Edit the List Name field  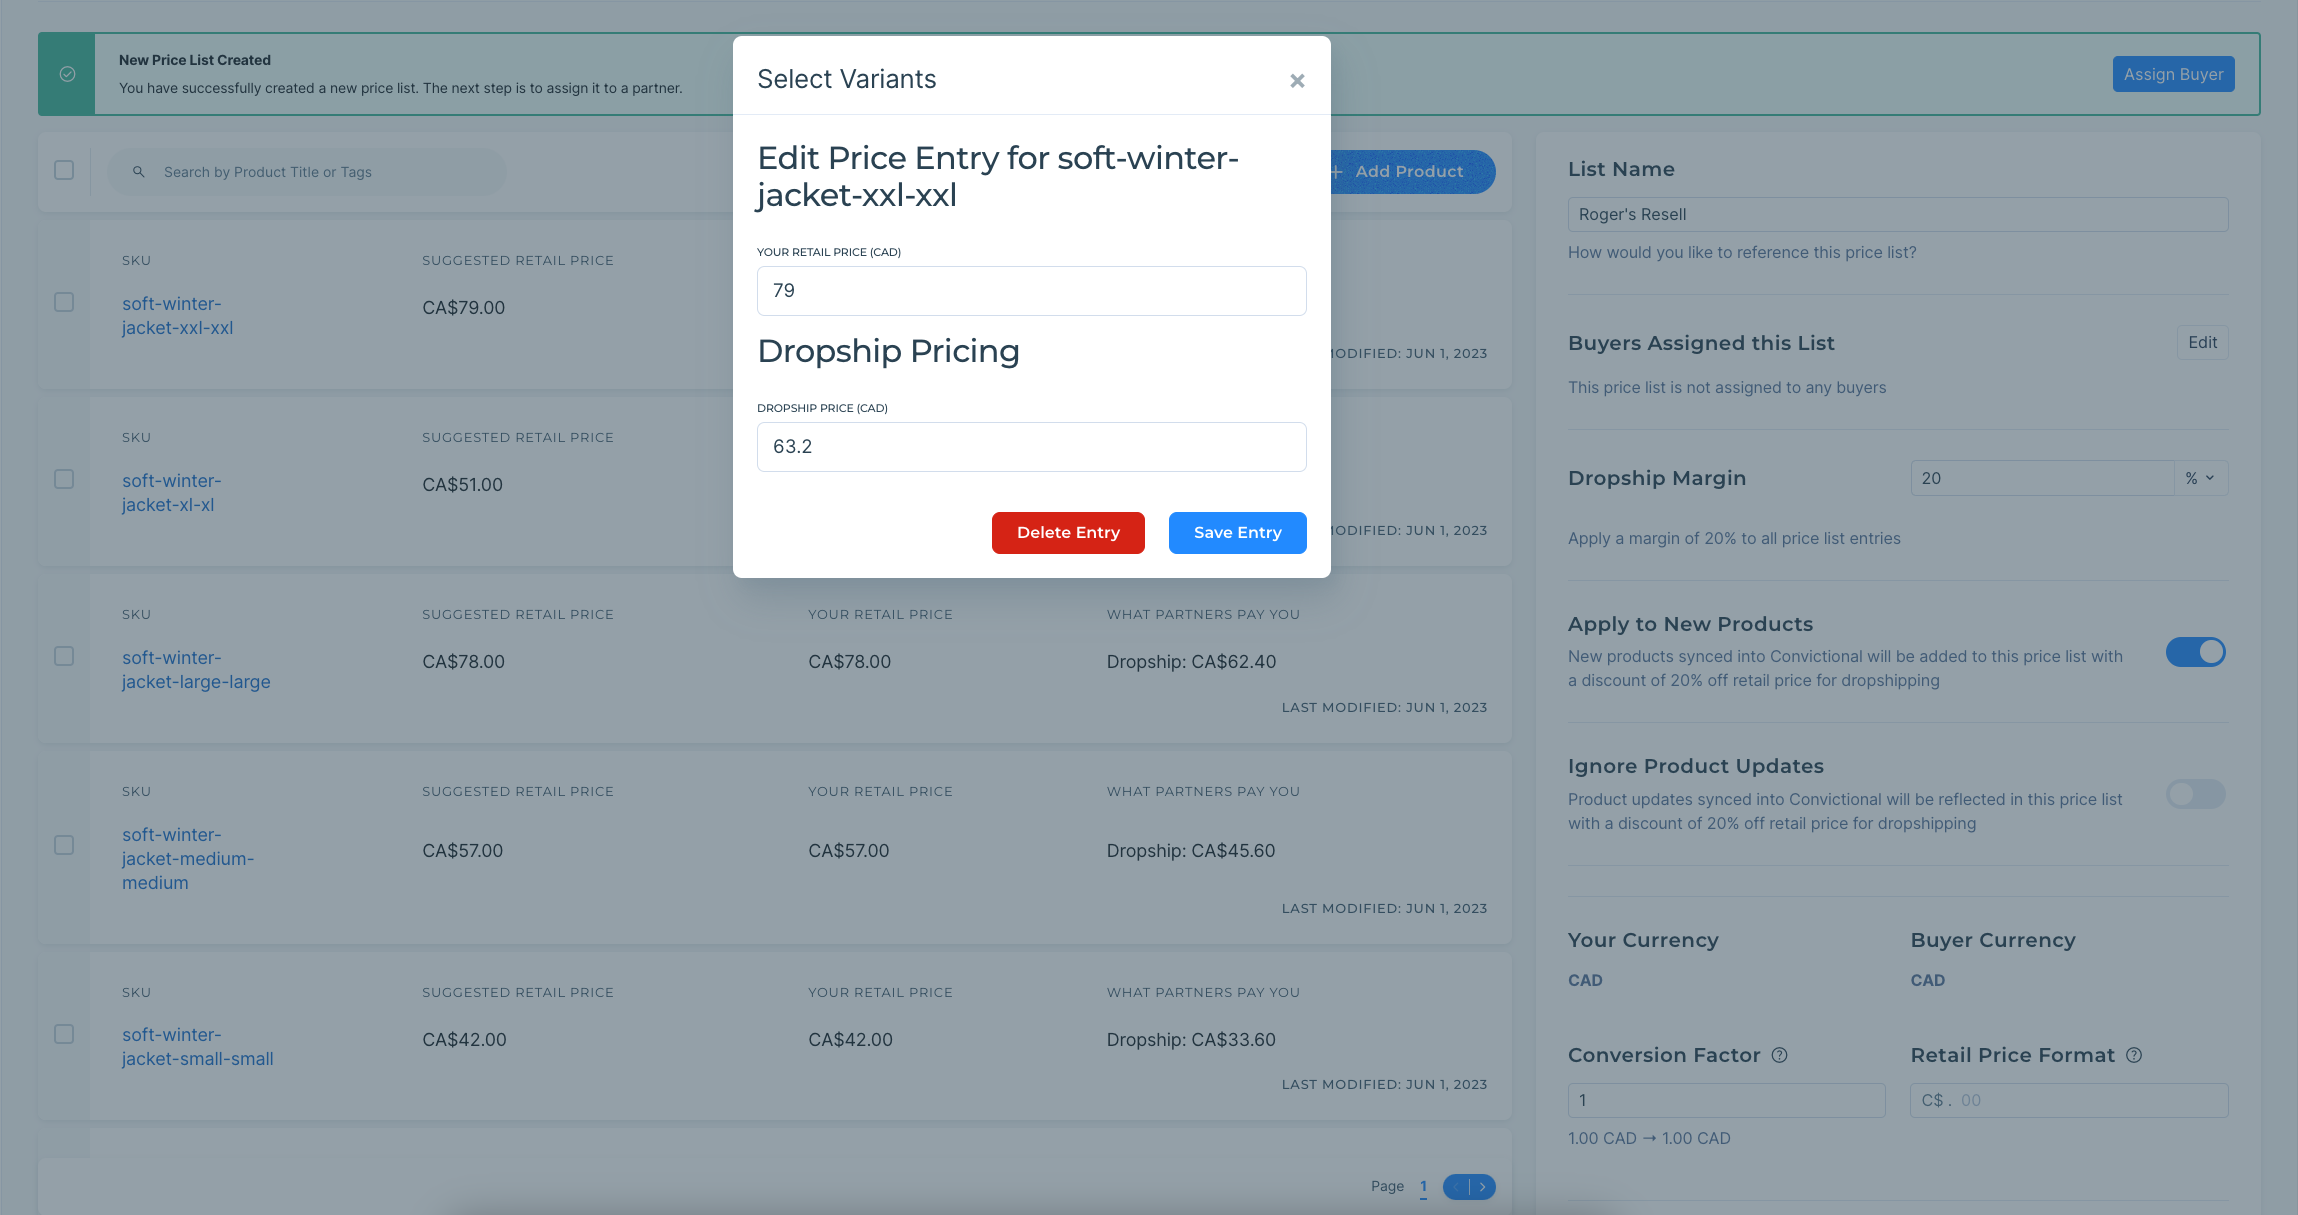point(1898,214)
